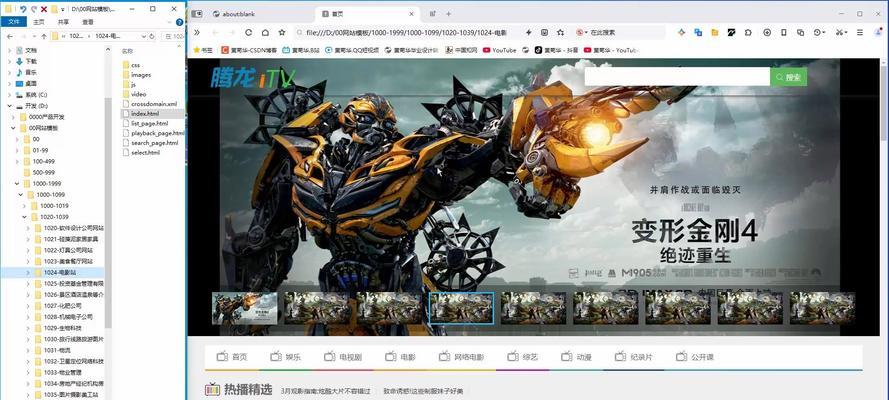
Task: Switch to Explorer 查看 ribbon tab
Action: (88, 22)
